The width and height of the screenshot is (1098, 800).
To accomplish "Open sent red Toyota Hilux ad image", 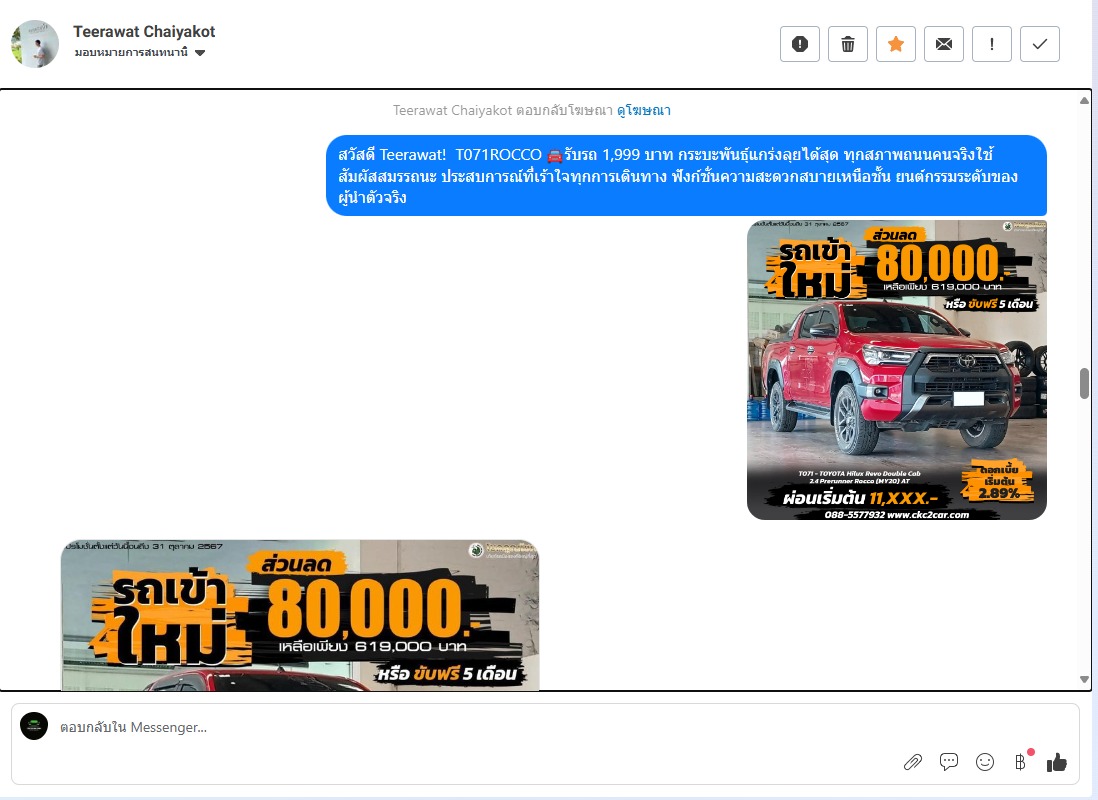I will click(x=896, y=370).
